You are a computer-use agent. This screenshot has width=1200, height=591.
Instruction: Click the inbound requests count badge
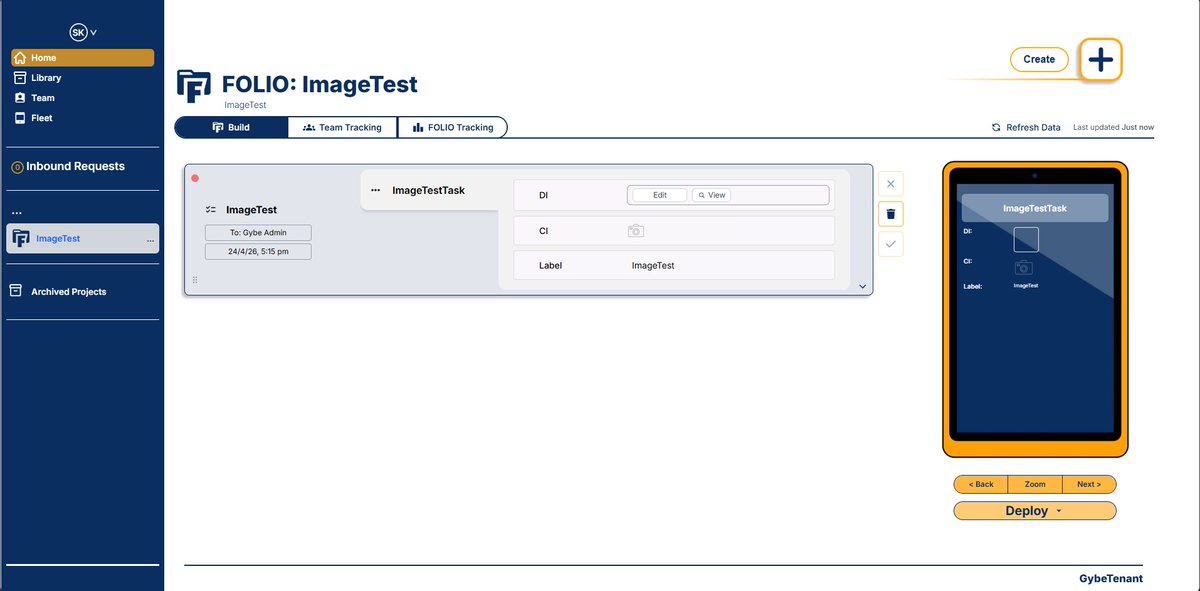click(17, 167)
